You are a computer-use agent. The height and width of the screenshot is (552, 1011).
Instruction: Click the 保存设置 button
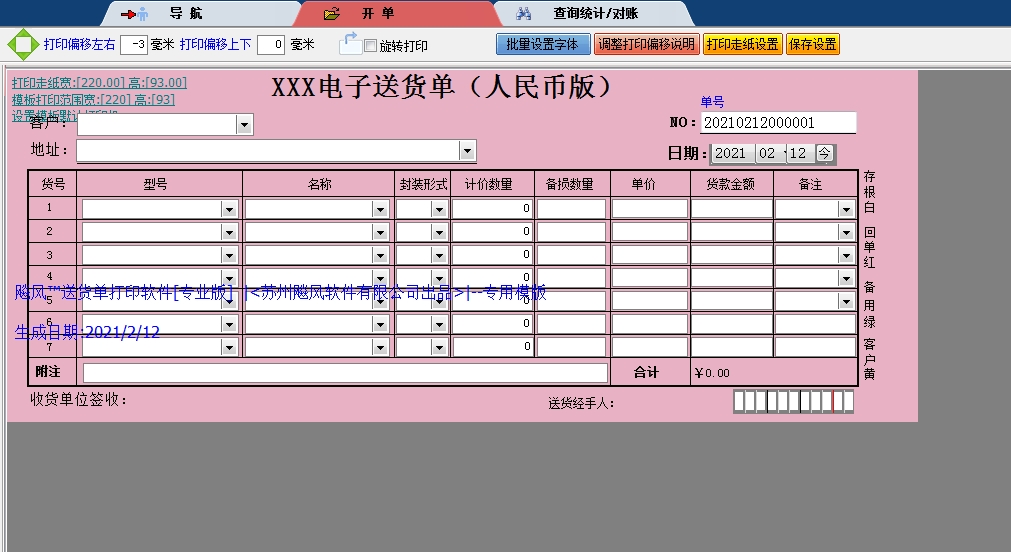(813, 45)
